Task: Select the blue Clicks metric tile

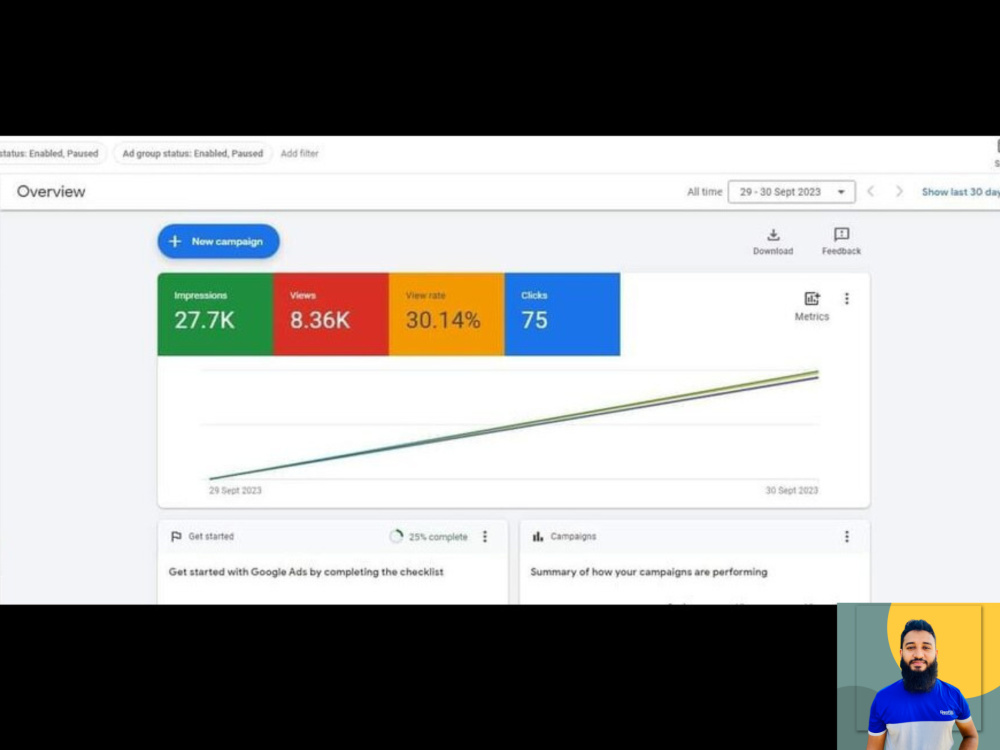Action: pos(562,314)
